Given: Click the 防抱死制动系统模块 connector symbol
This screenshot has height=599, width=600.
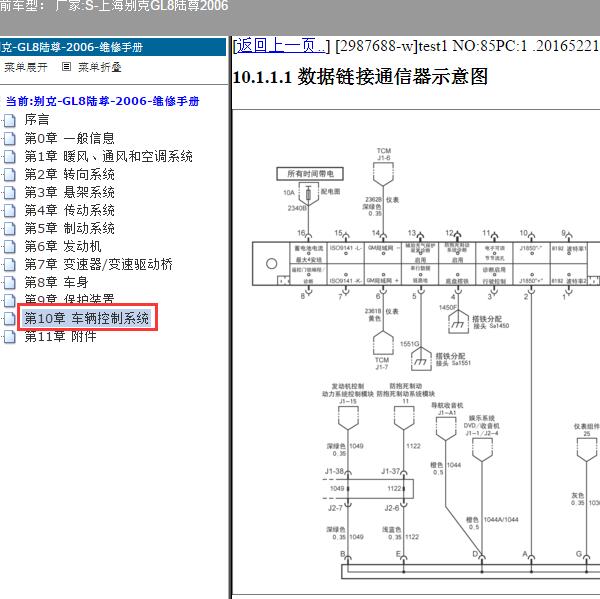Looking at the screenshot, I should (x=404, y=418).
